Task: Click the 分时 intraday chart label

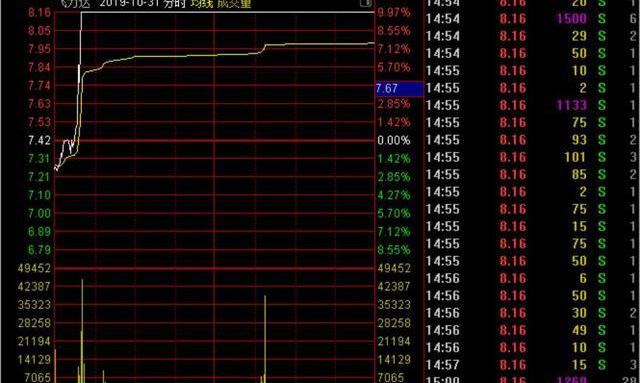Action: (x=174, y=4)
